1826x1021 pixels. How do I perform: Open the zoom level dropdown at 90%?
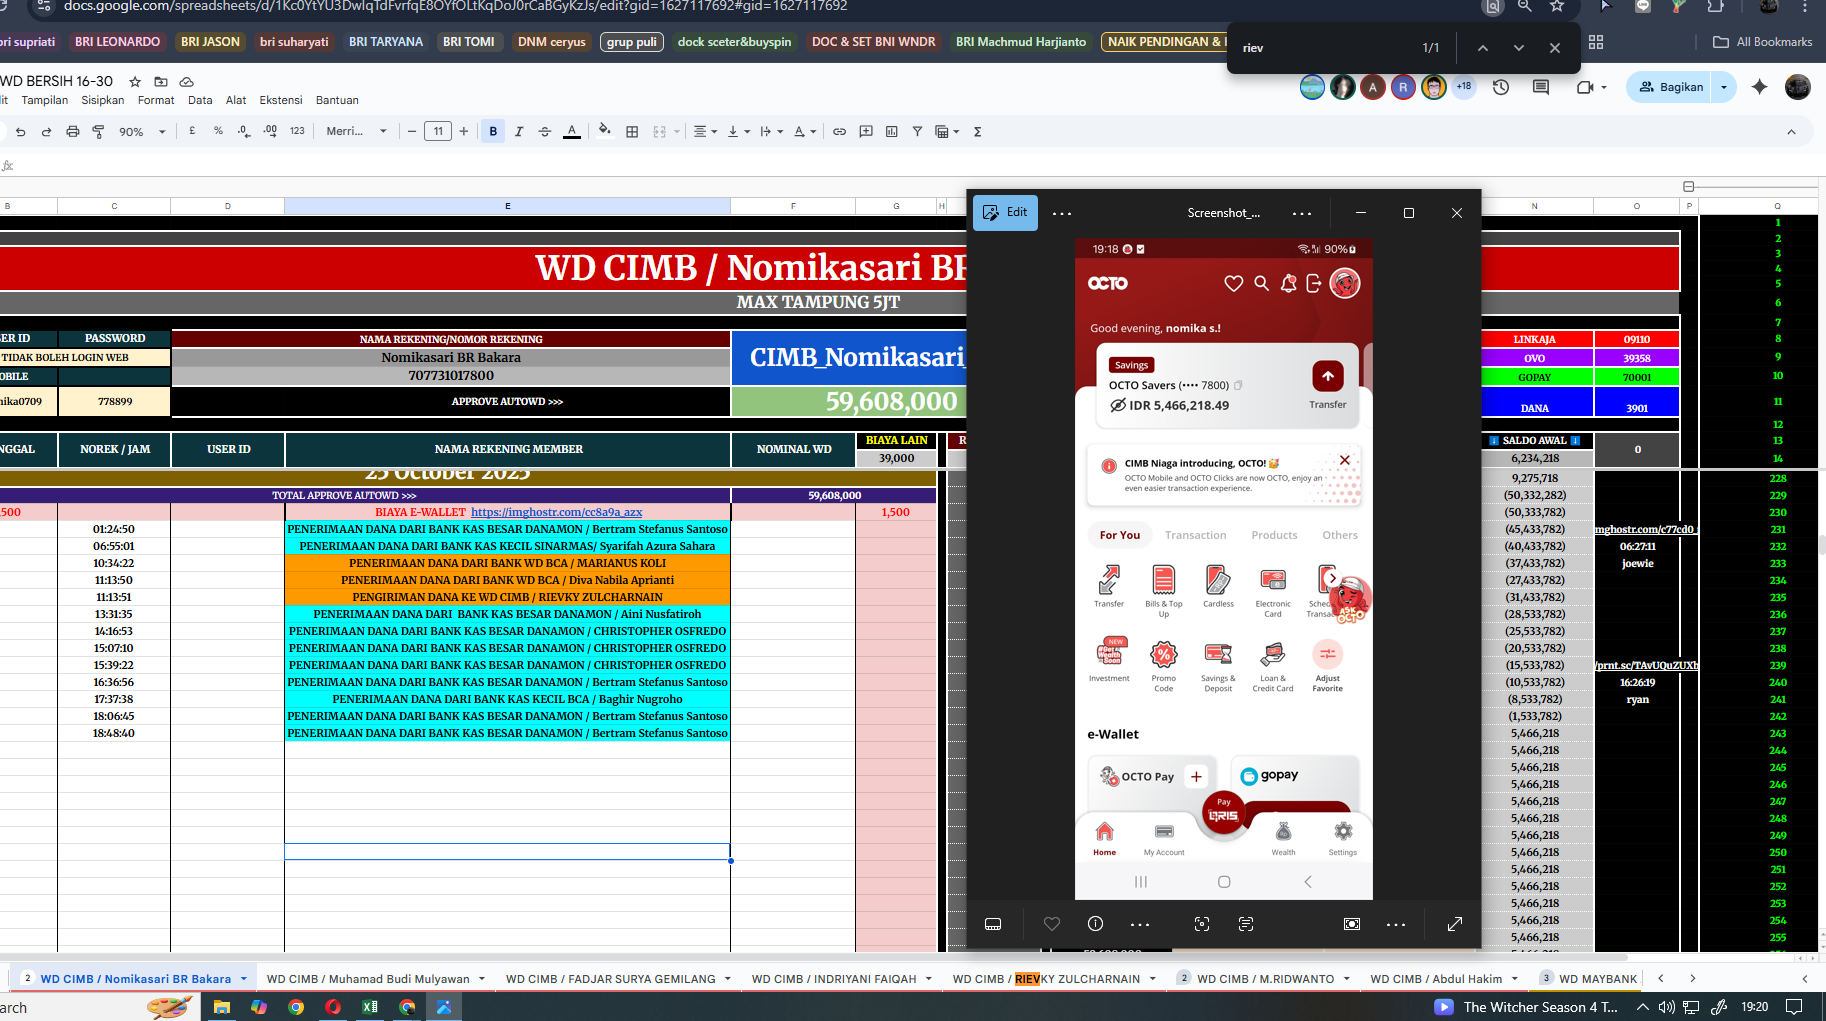(x=142, y=131)
